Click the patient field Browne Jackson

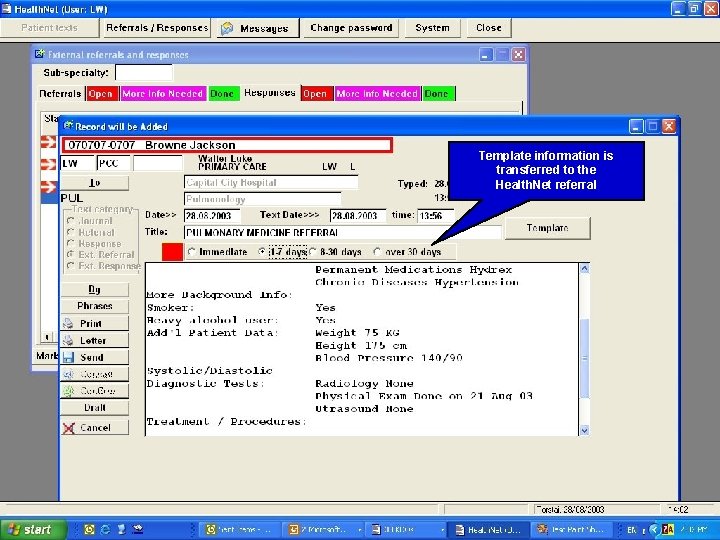(x=227, y=145)
